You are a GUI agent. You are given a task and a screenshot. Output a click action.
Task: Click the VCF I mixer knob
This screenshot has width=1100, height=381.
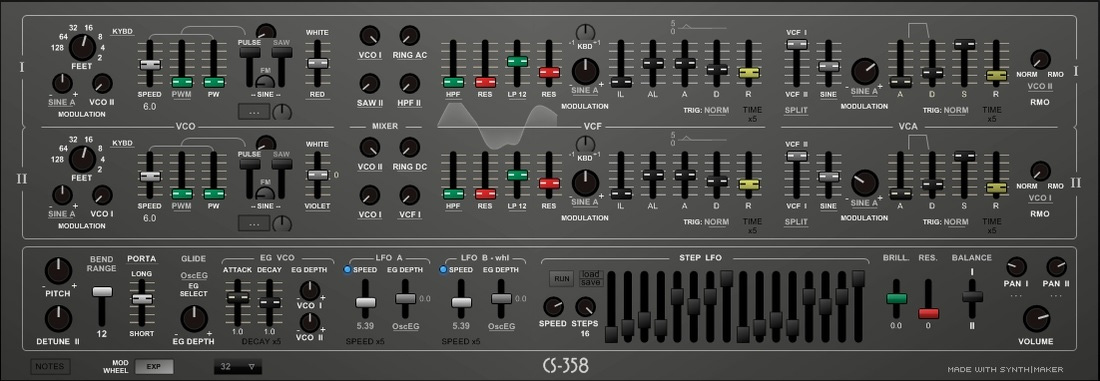point(410,195)
